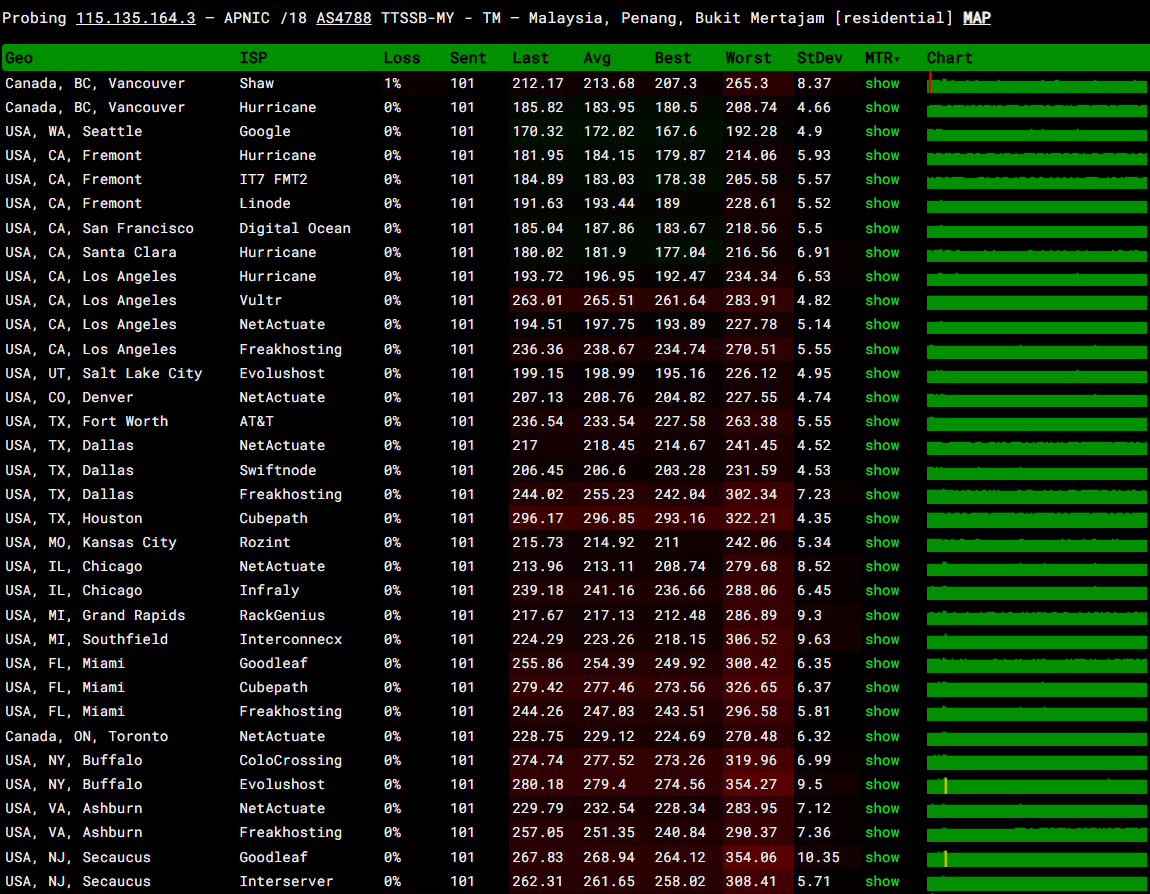
Task: Click the 296.85 average for Houston Cubepath
Action: 609,519
